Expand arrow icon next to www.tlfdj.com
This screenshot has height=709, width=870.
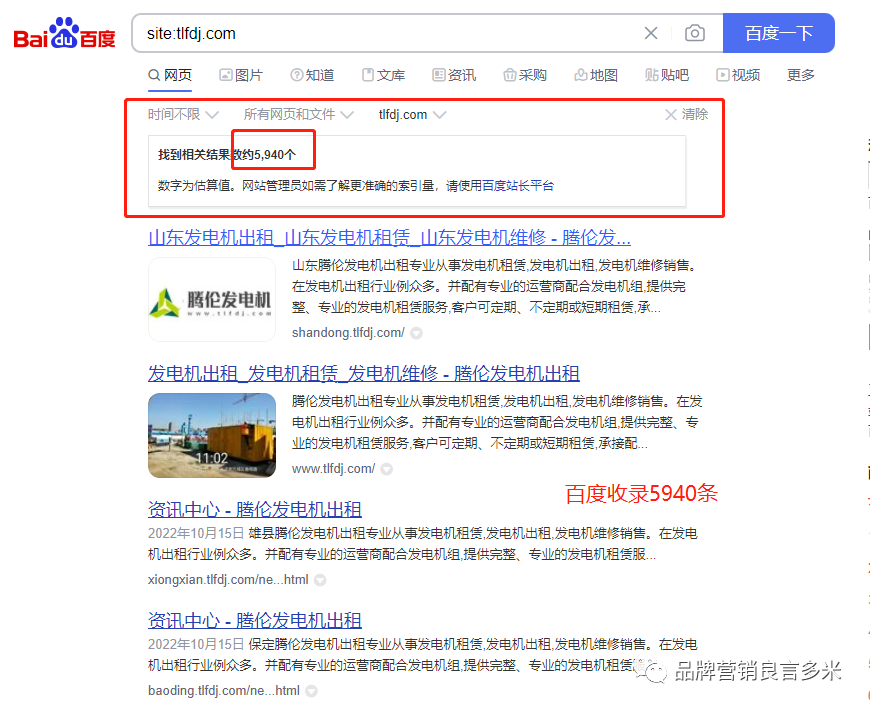click(387, 469)
